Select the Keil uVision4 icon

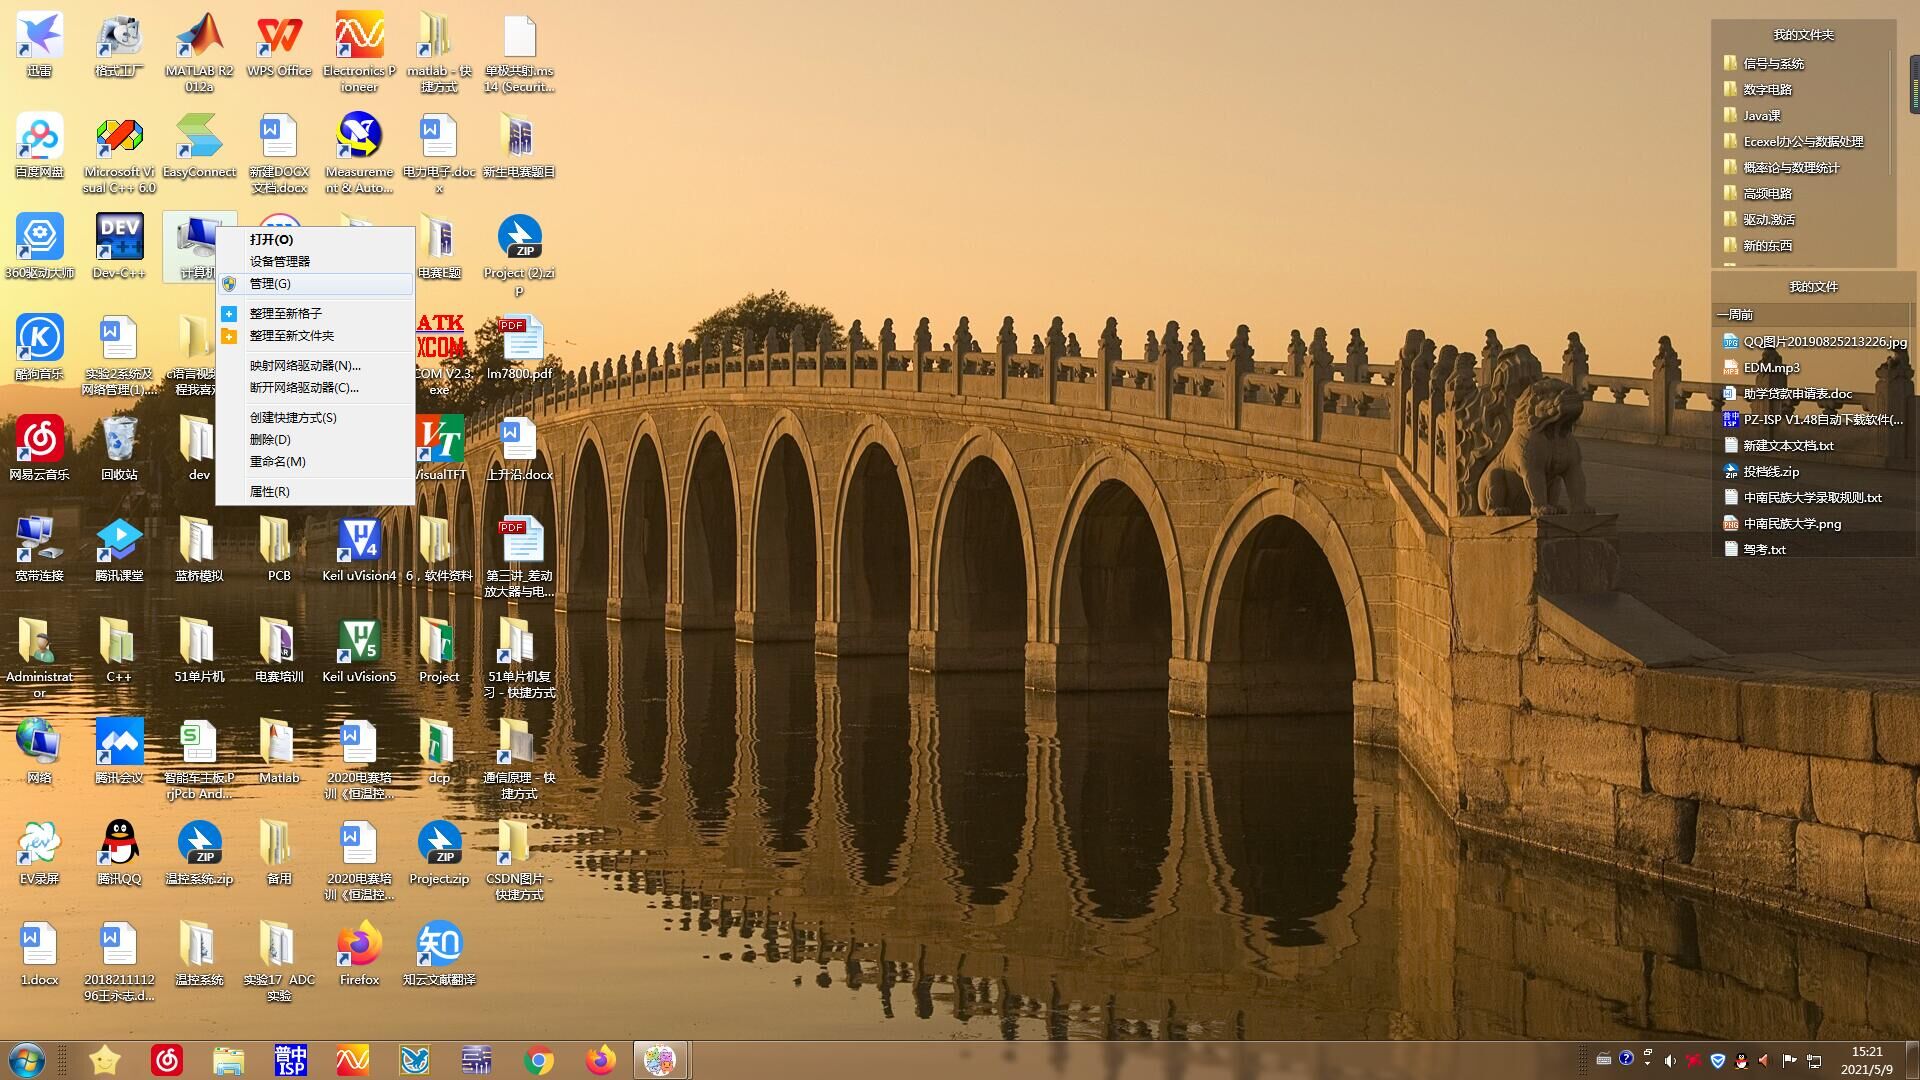(359, 550)
